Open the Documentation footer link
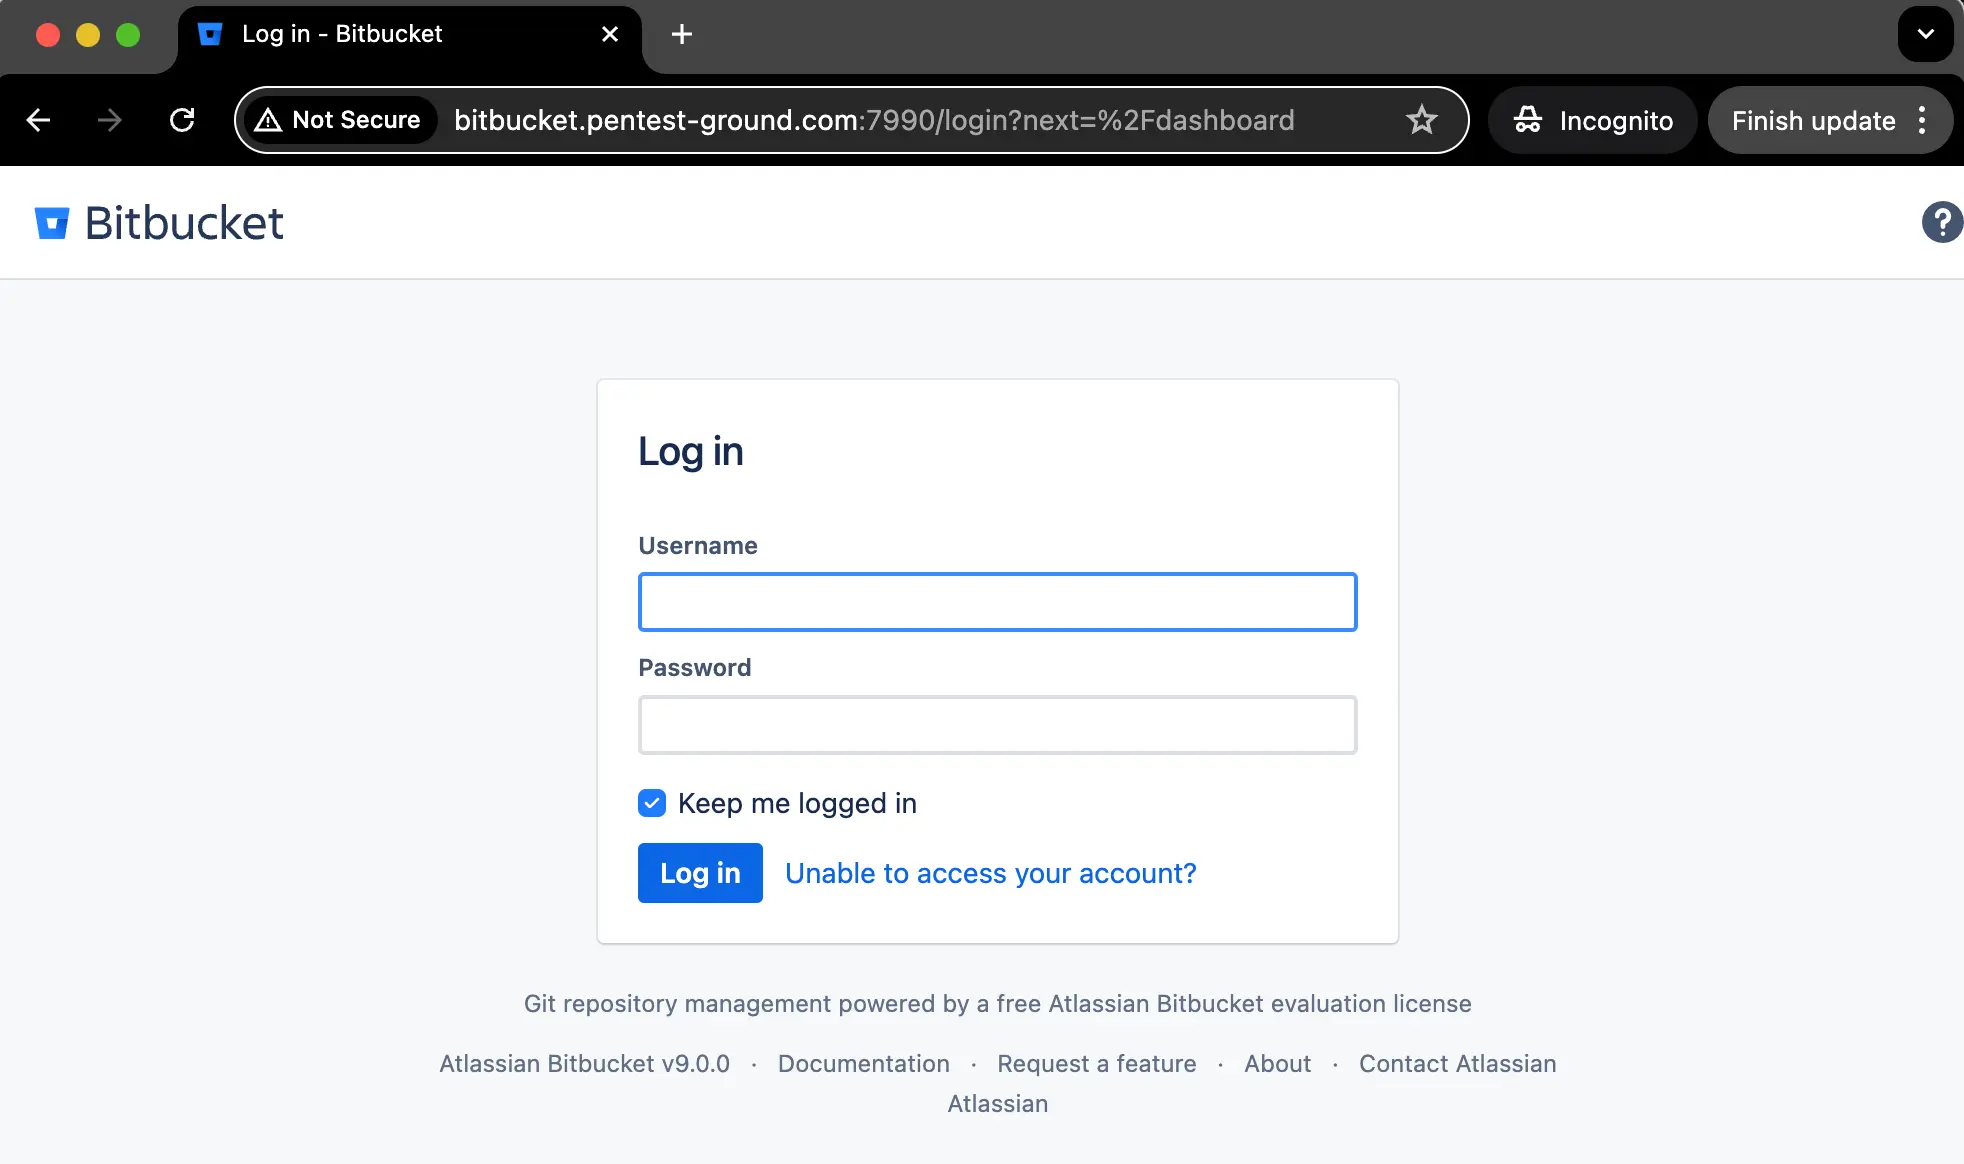Screen dimensions: 1964x1164 coord(864,1063)
